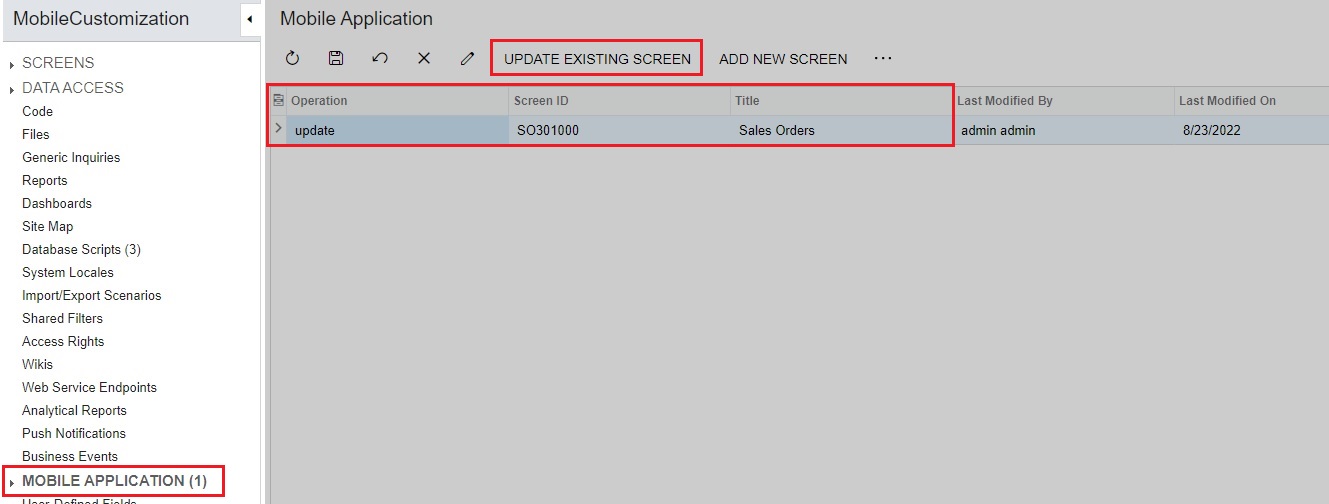The image size is (1329, 504).
Task: Expand the DATA ACCESS tree node
Action: [x=12, y=90]
